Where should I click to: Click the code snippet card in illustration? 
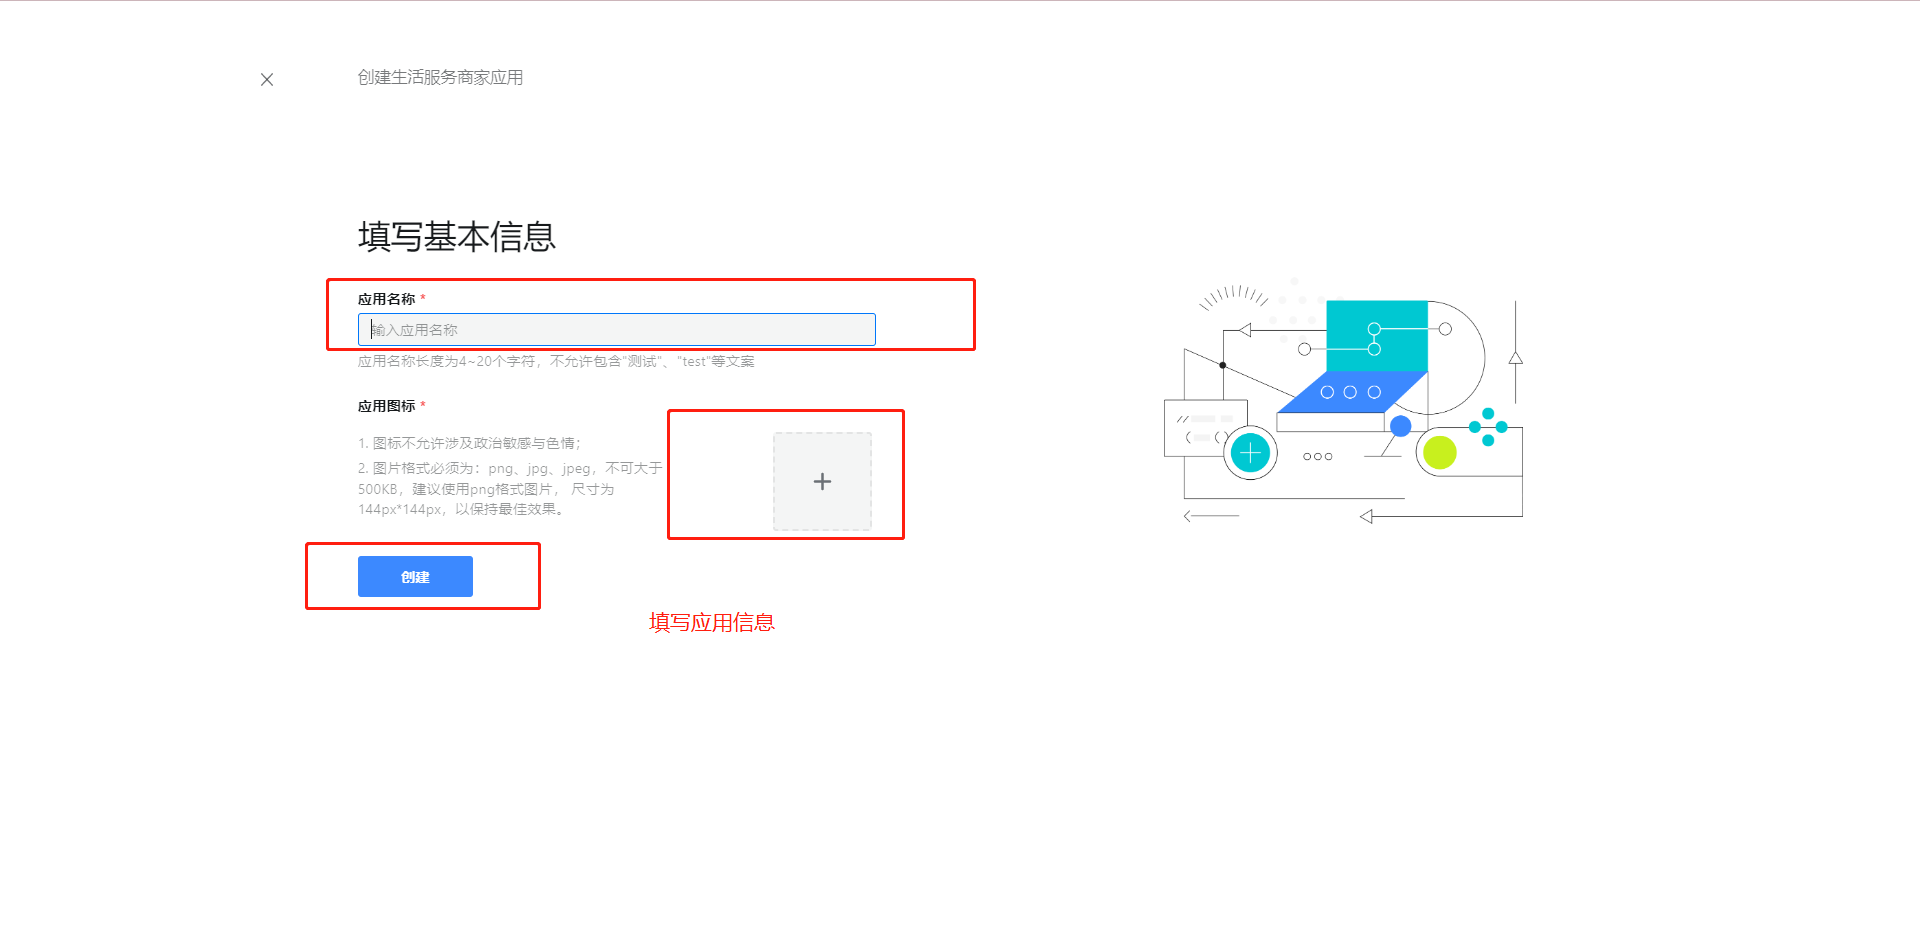click(1204, 428)
